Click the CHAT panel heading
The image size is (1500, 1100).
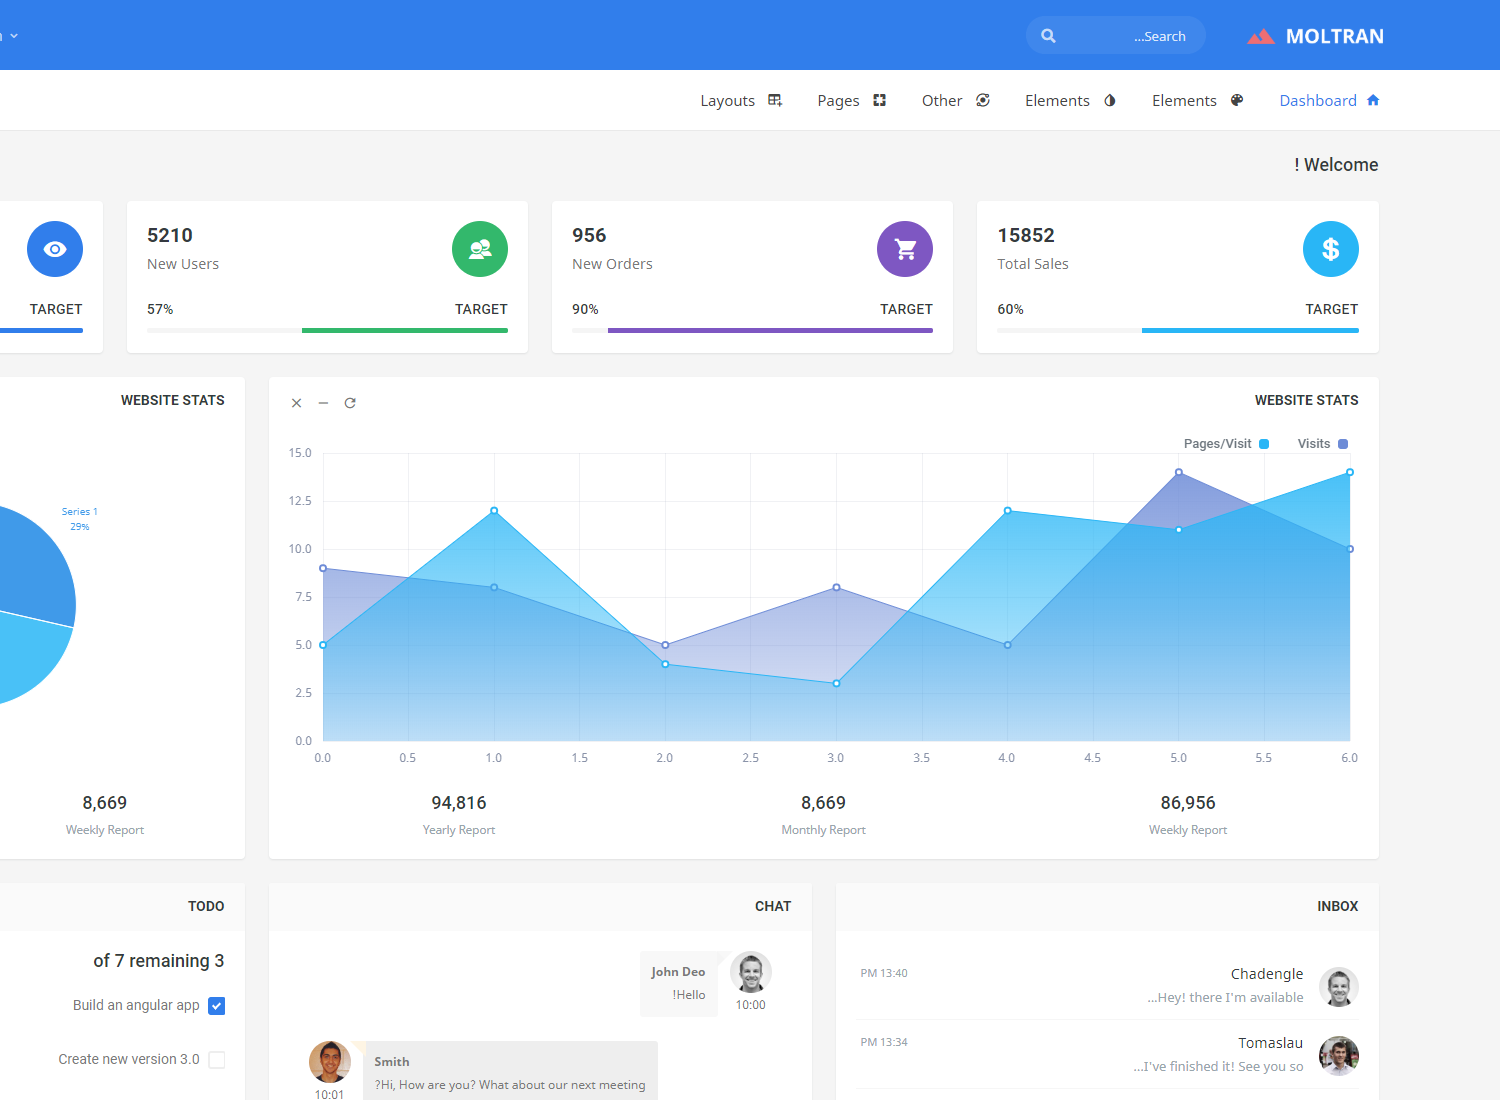(x=773, y=906)
